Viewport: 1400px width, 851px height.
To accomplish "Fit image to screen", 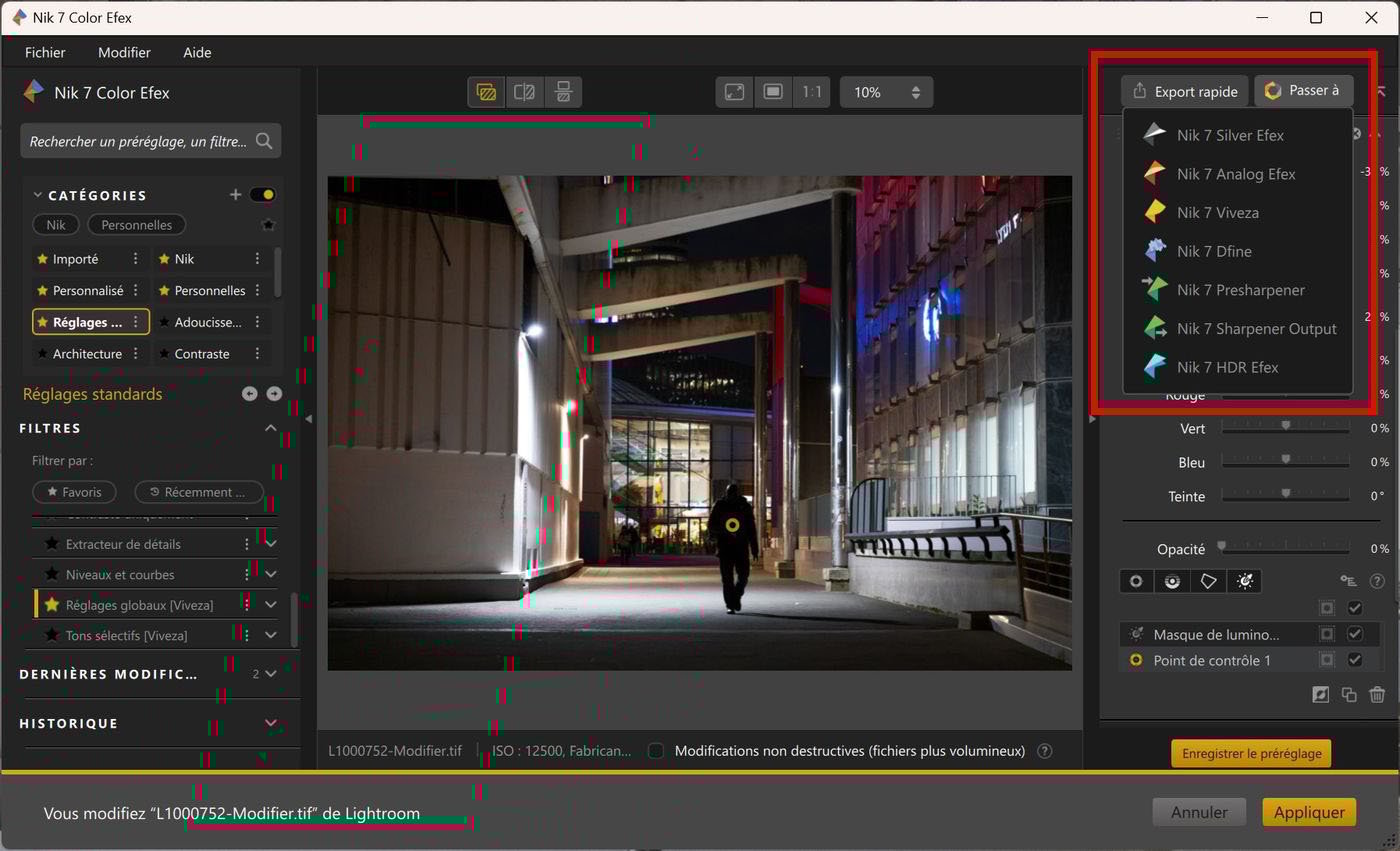I will point(734,92).
